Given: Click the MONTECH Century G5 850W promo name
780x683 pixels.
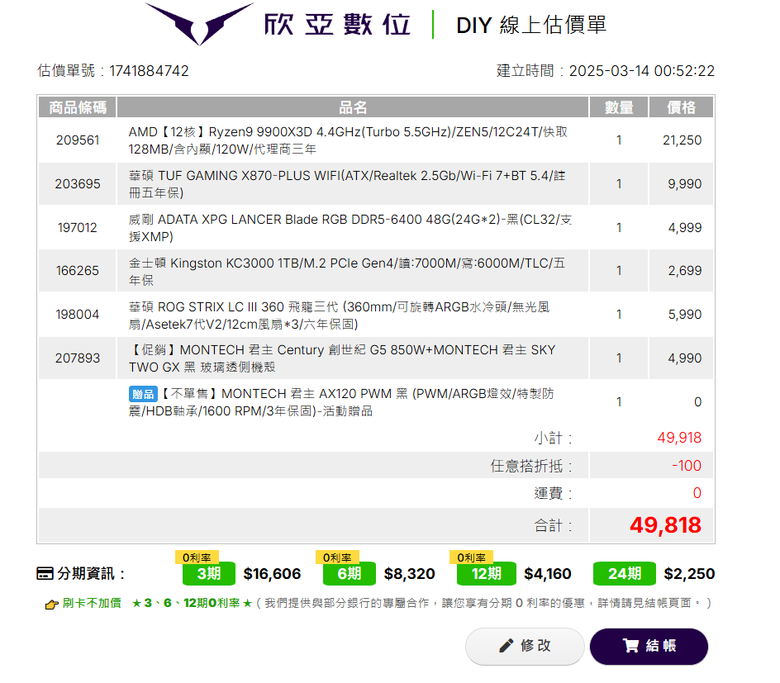Looking at the screenshot, I should (x=342, y=359).
